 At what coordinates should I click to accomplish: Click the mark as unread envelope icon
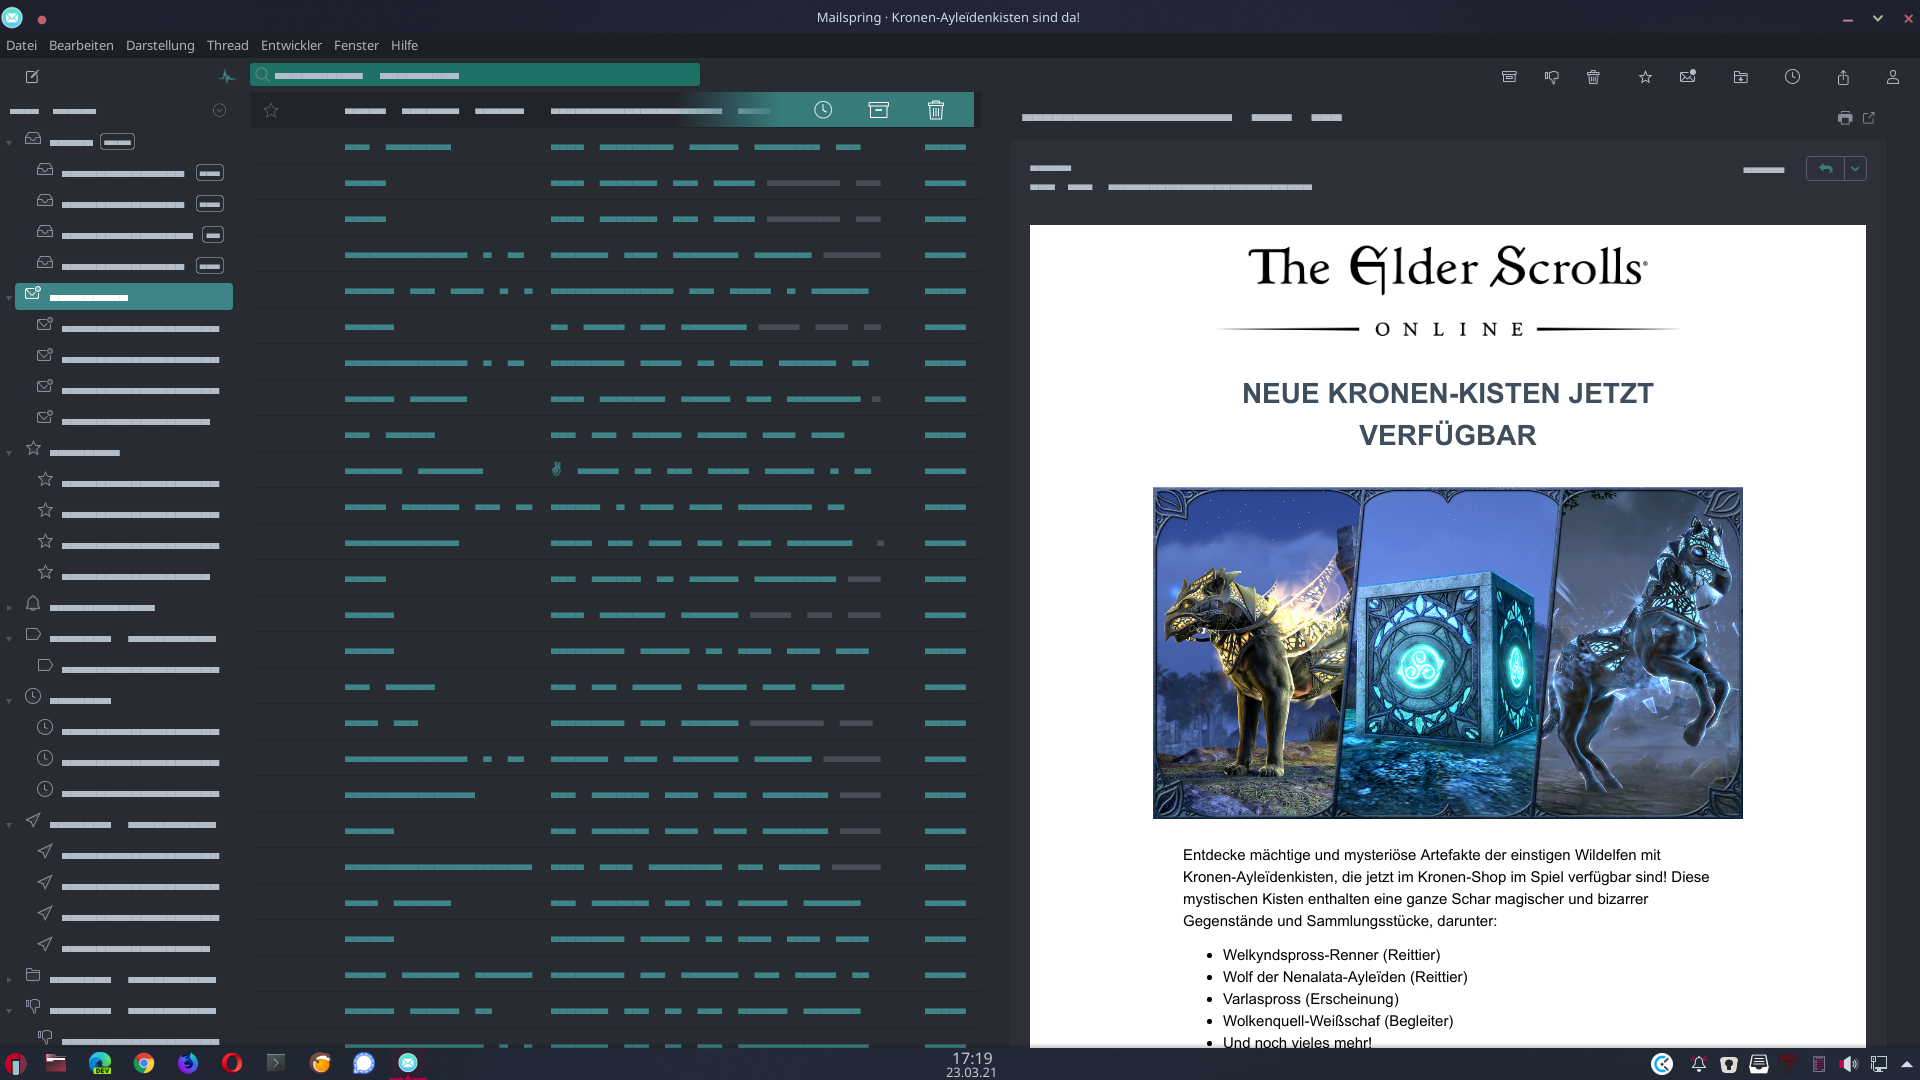(x=1687, y=77)
